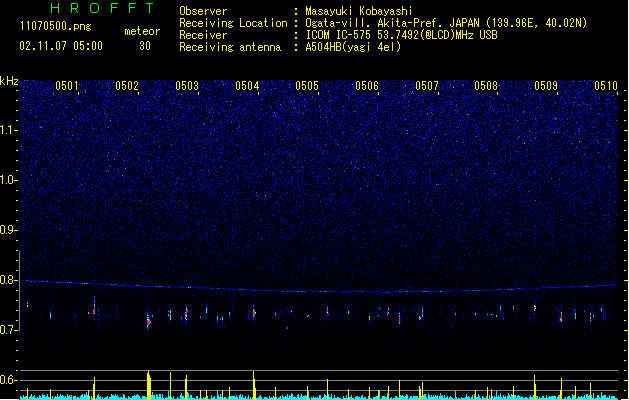Click the 0510 time marker
This screenshot has height=400, width=629.
pos(606,86)
